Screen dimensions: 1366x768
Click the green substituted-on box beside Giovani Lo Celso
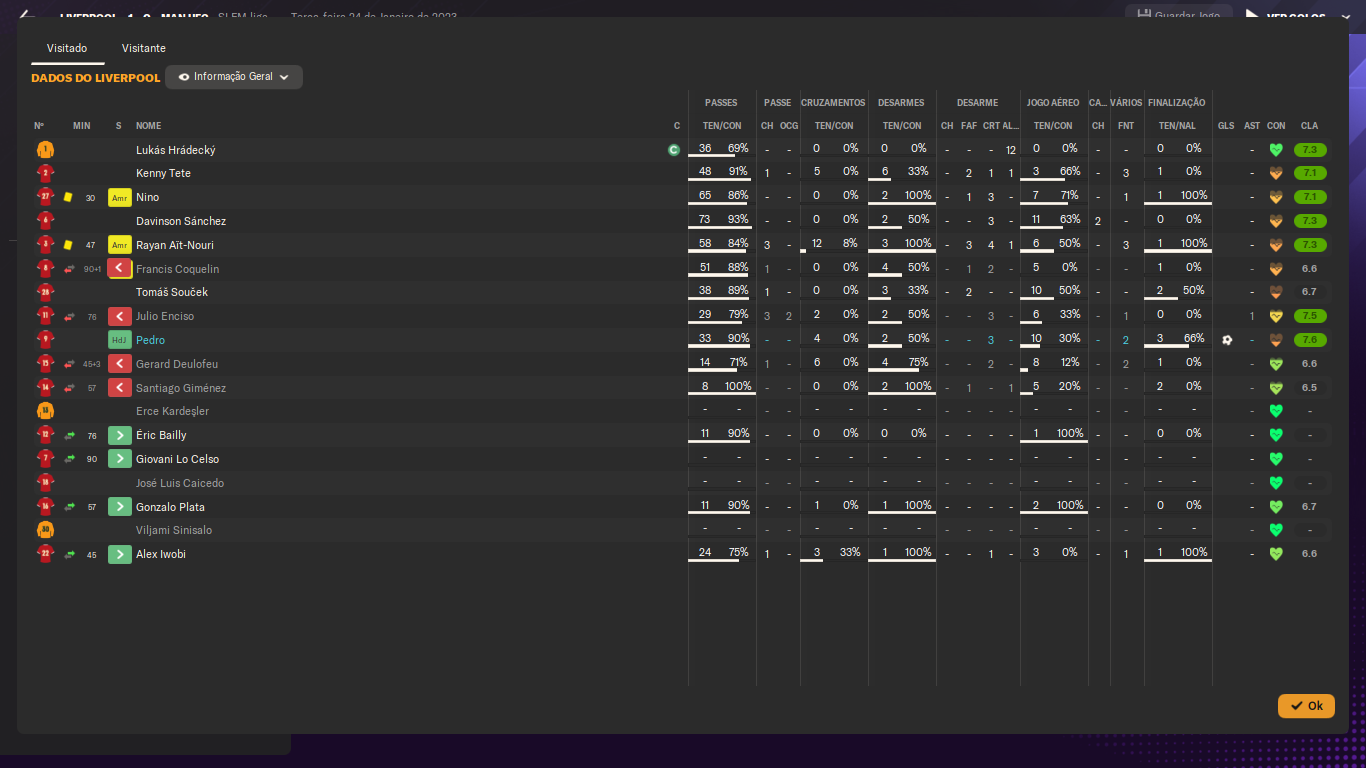[120, 459]
